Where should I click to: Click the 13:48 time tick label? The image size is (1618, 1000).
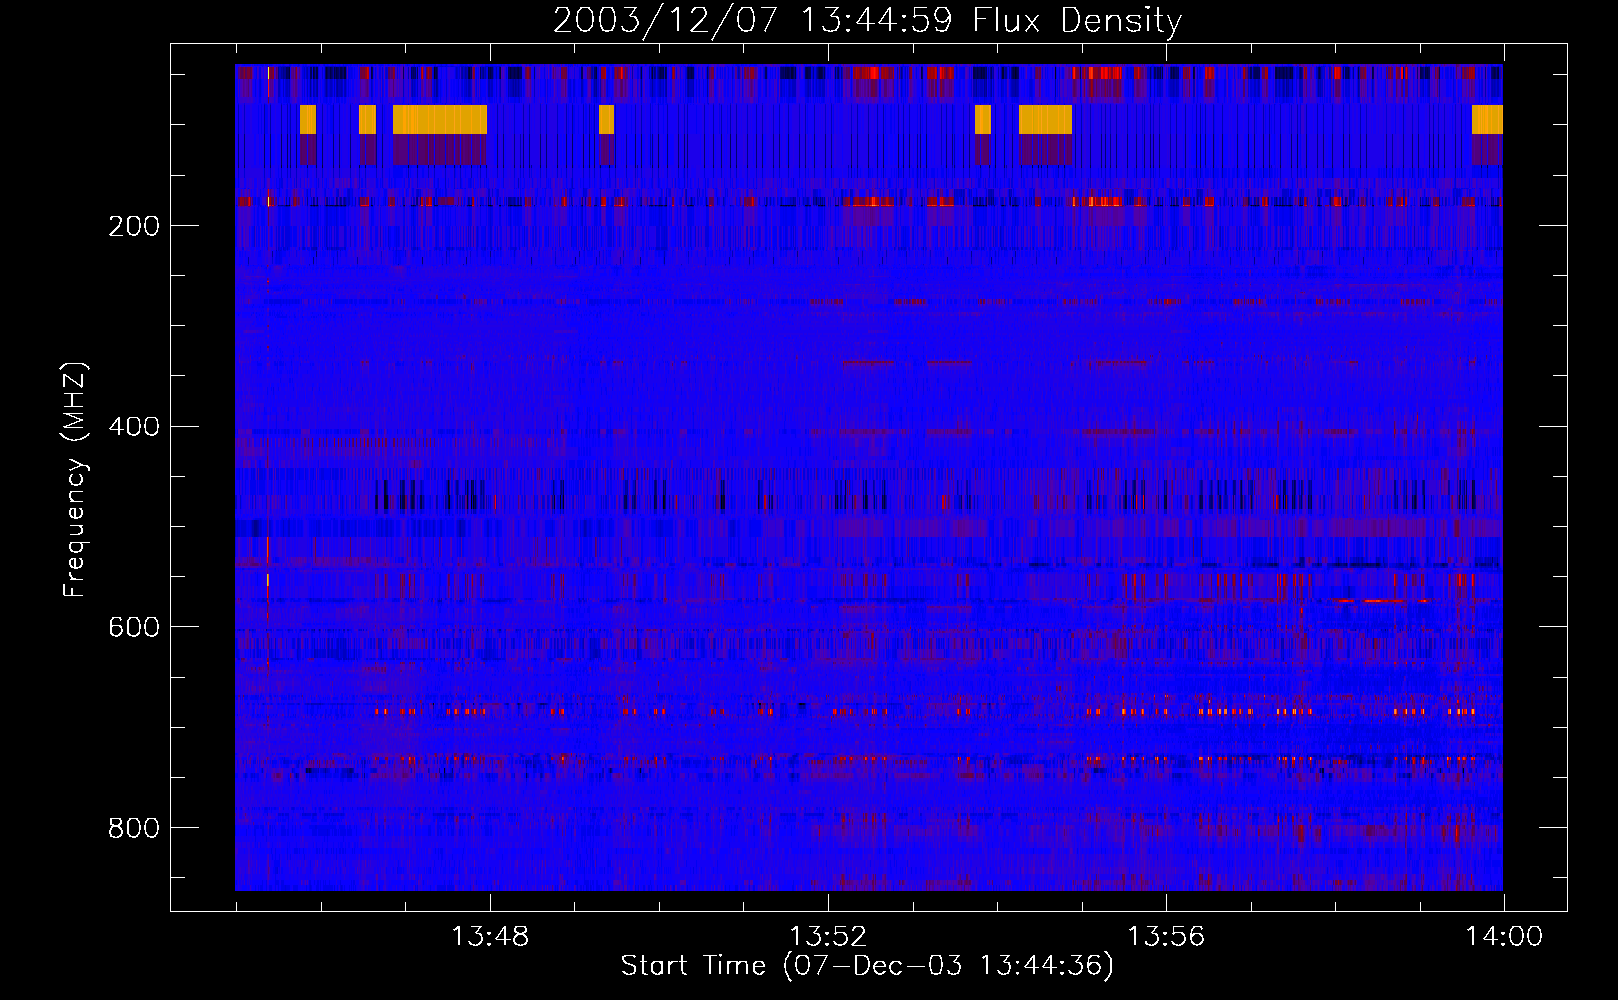(490, 937)
